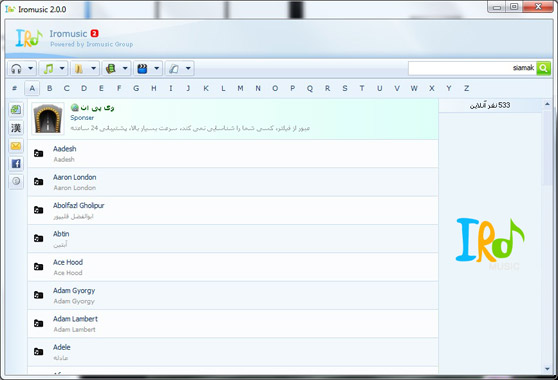Image resolution: width=558 pixels, height=380 pixels.
Task: Open the Aadesh artist entry
Action: [x=233, y=154]
